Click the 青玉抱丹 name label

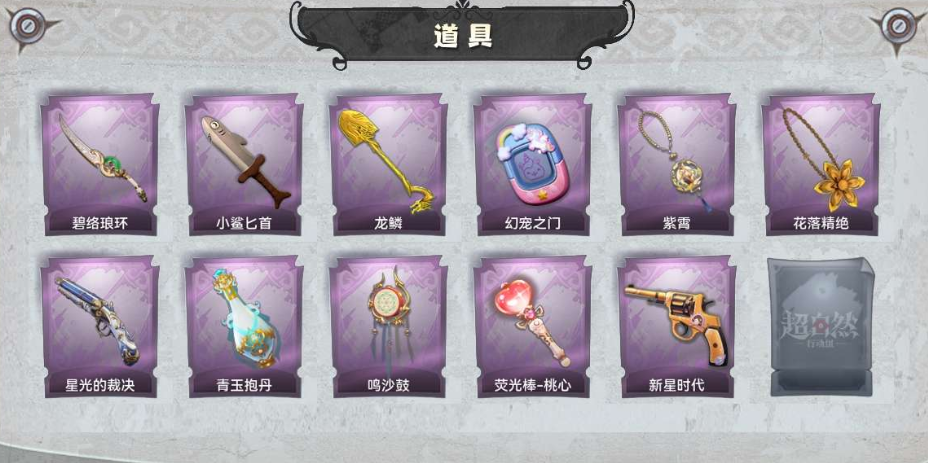coord(244,385)
